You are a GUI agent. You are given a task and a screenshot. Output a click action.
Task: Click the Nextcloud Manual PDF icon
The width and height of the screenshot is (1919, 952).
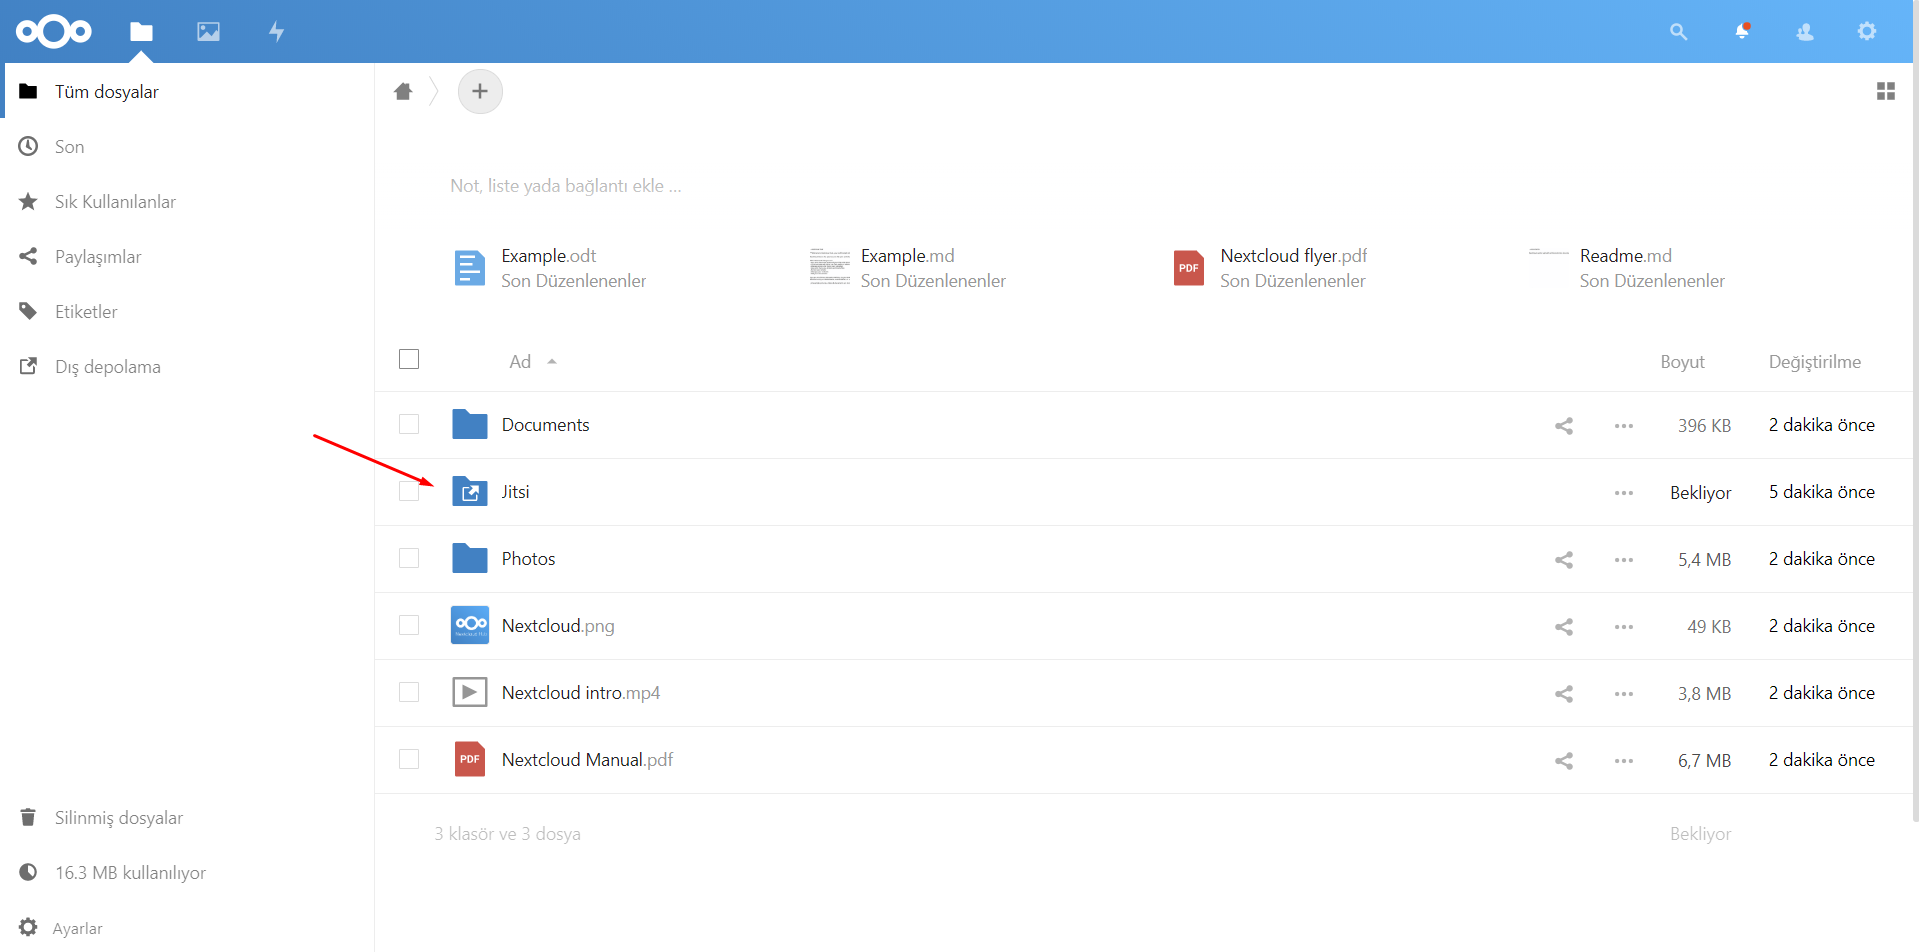point(470,759)
